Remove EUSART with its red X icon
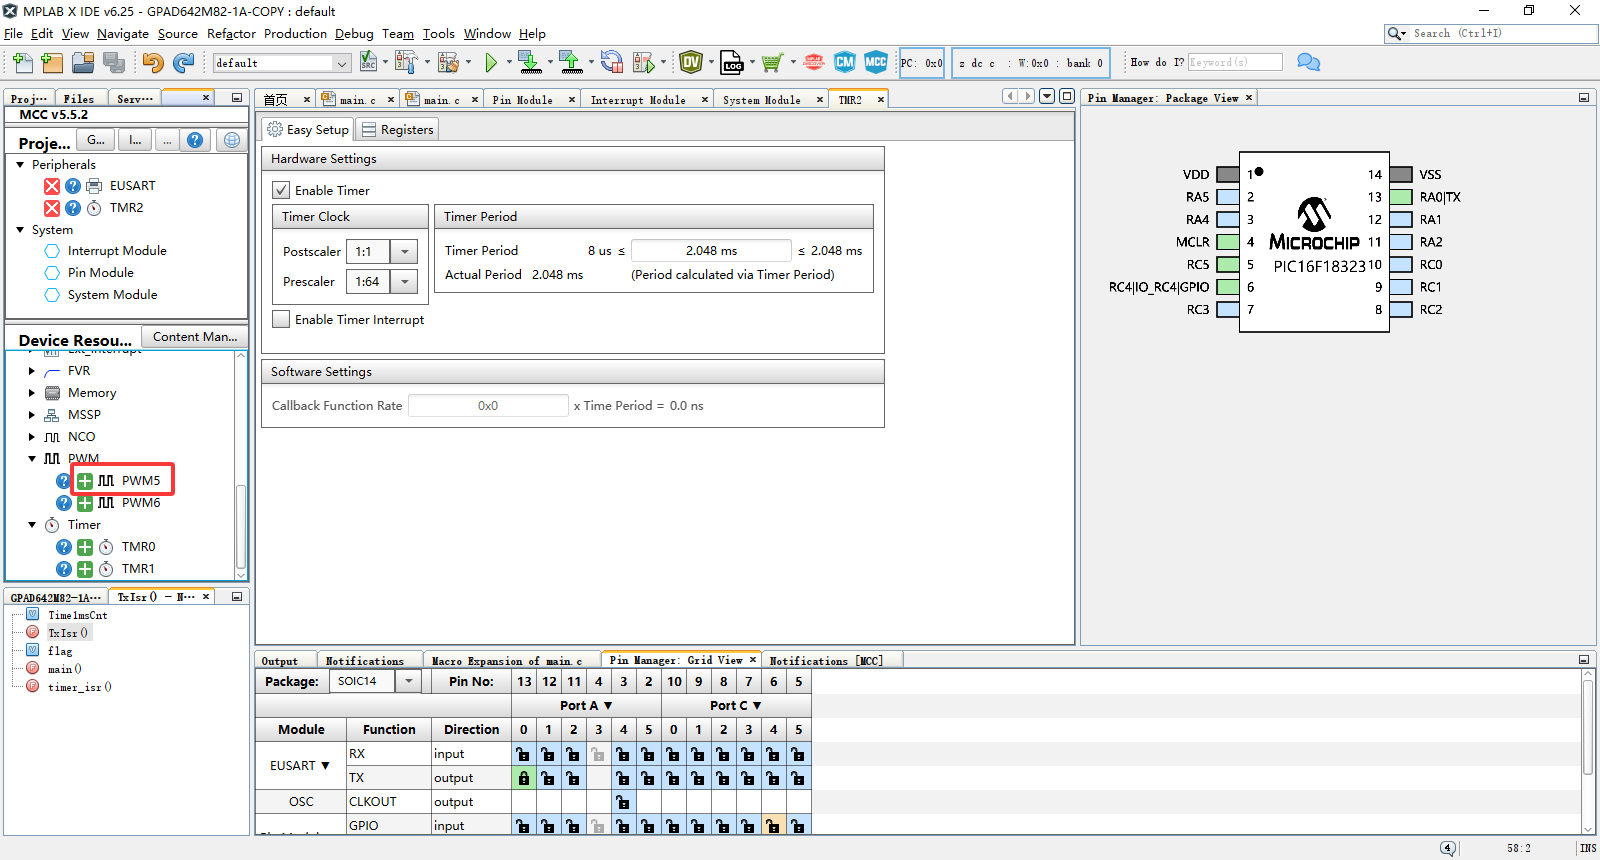The height and width of the screenshot is (860, 1600). pyautogui.click(x=52, y=186)
